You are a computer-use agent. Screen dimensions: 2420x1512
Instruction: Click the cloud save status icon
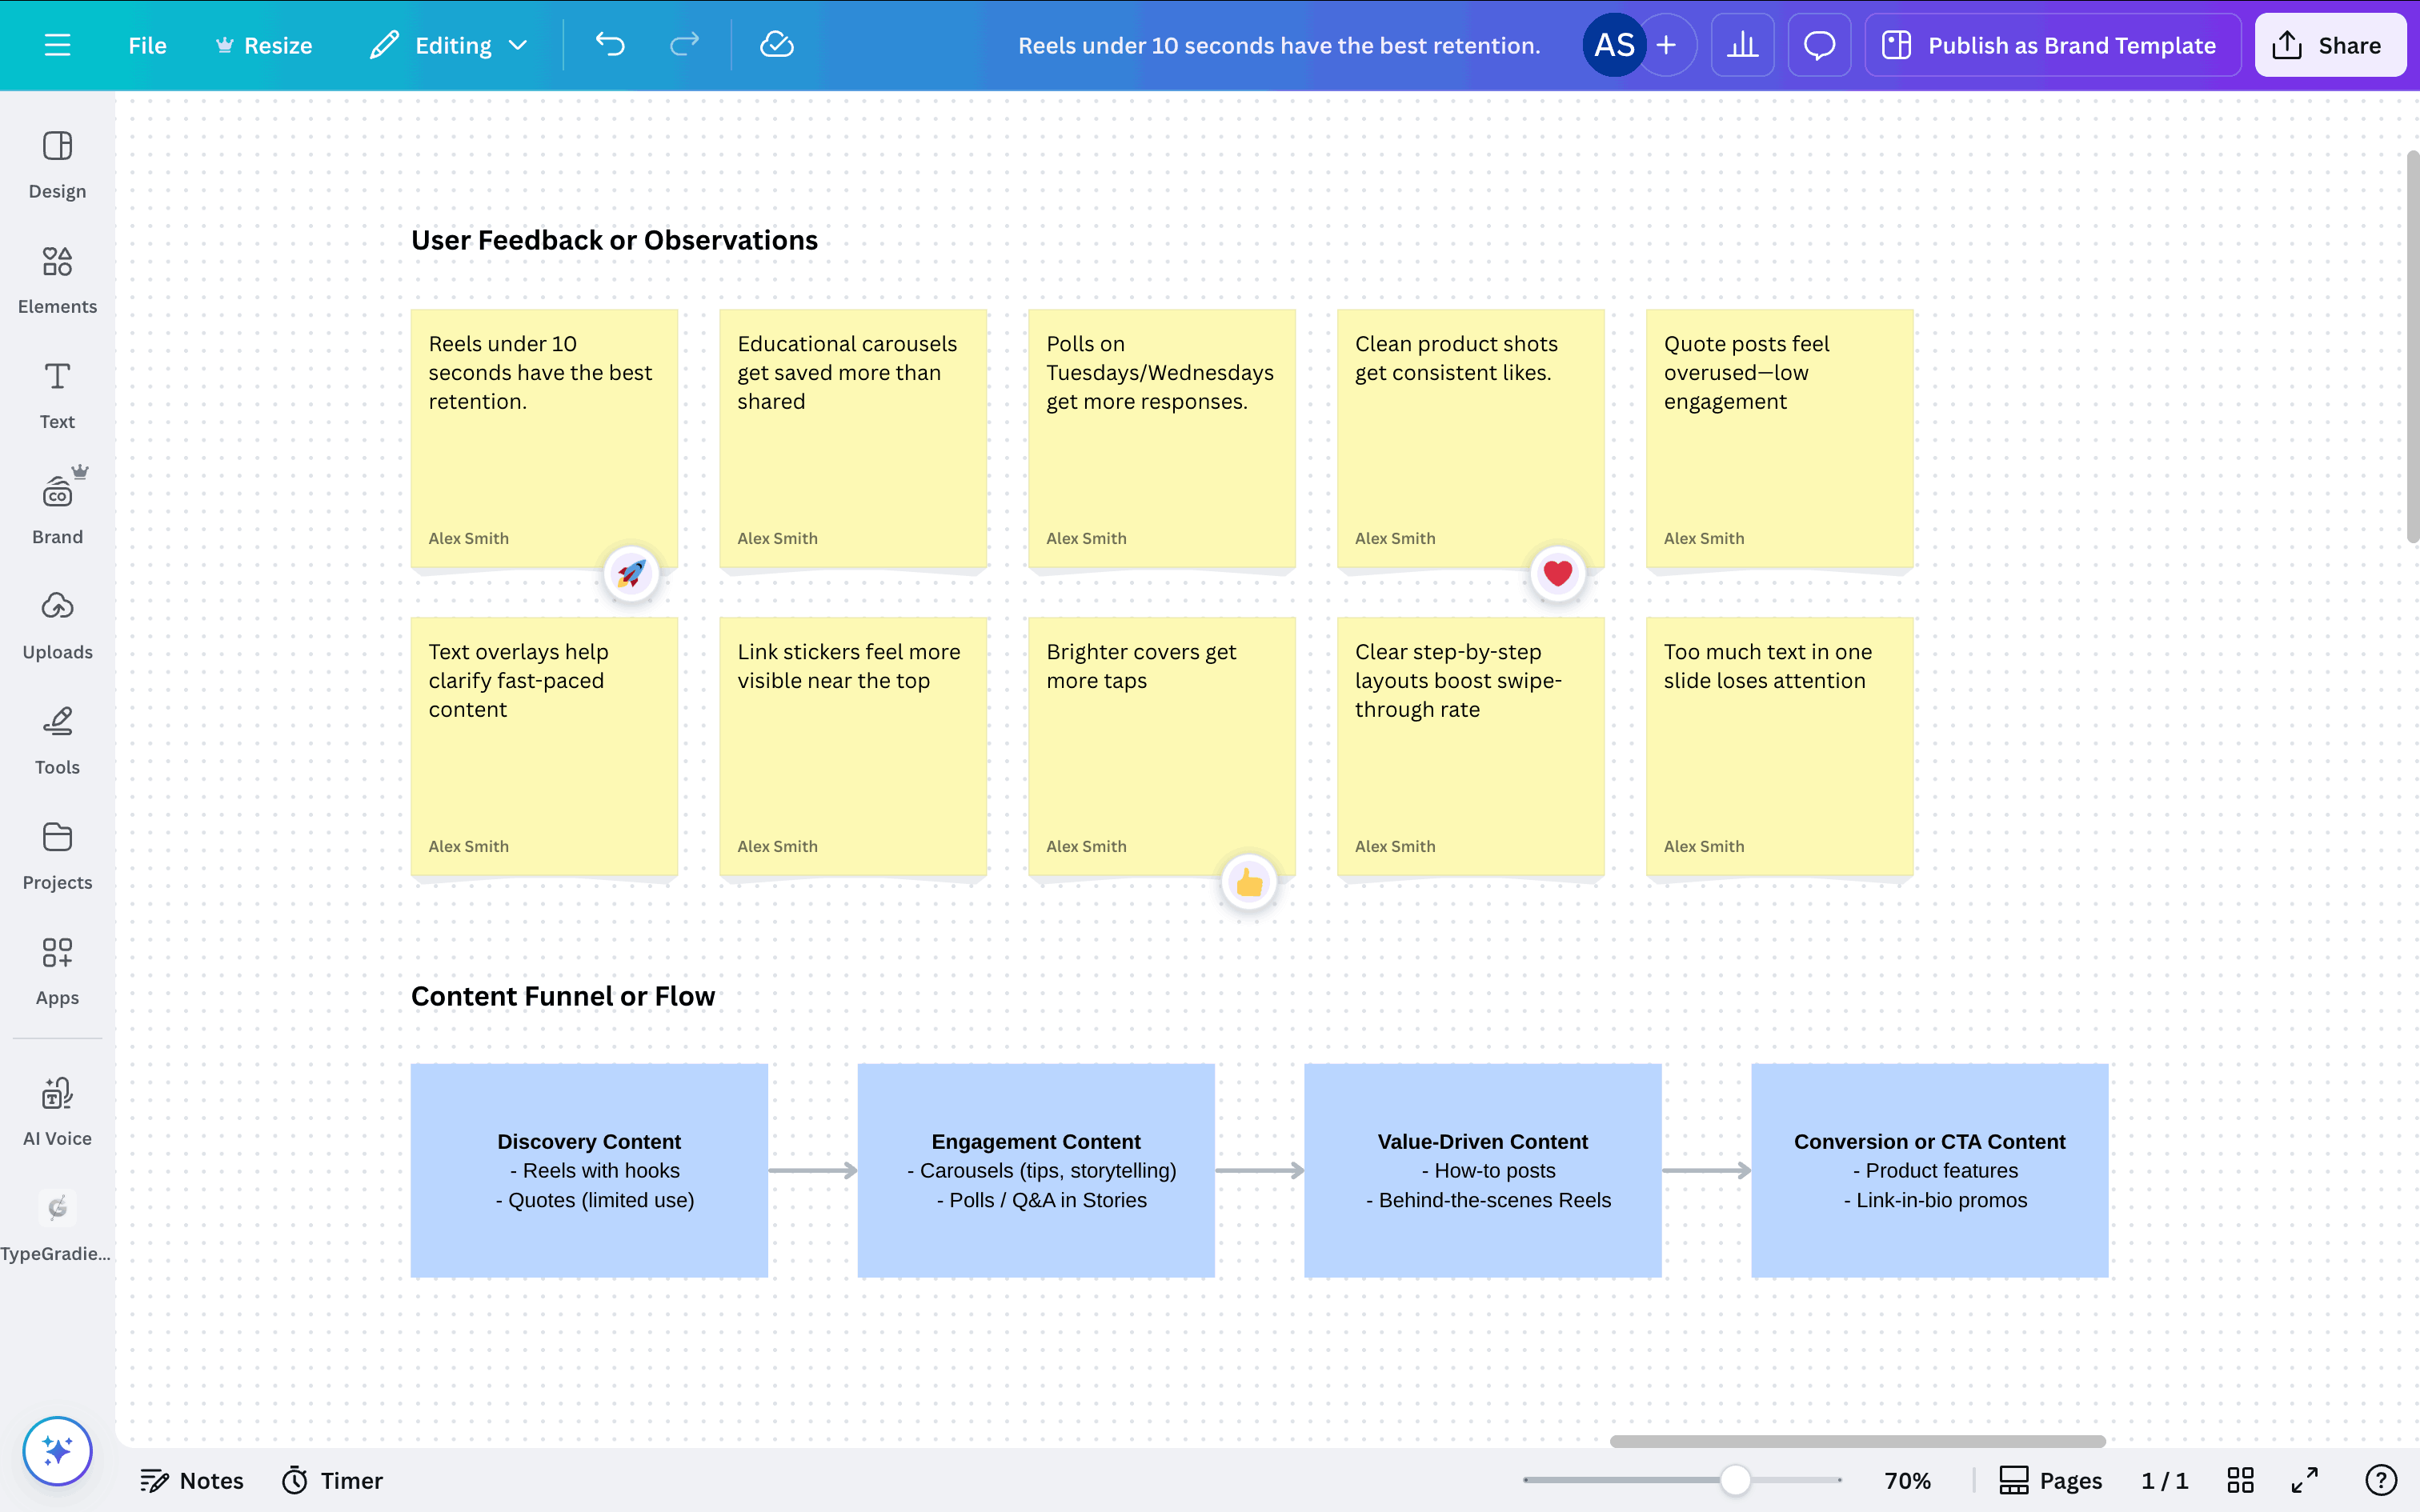[x=777, y=45]
